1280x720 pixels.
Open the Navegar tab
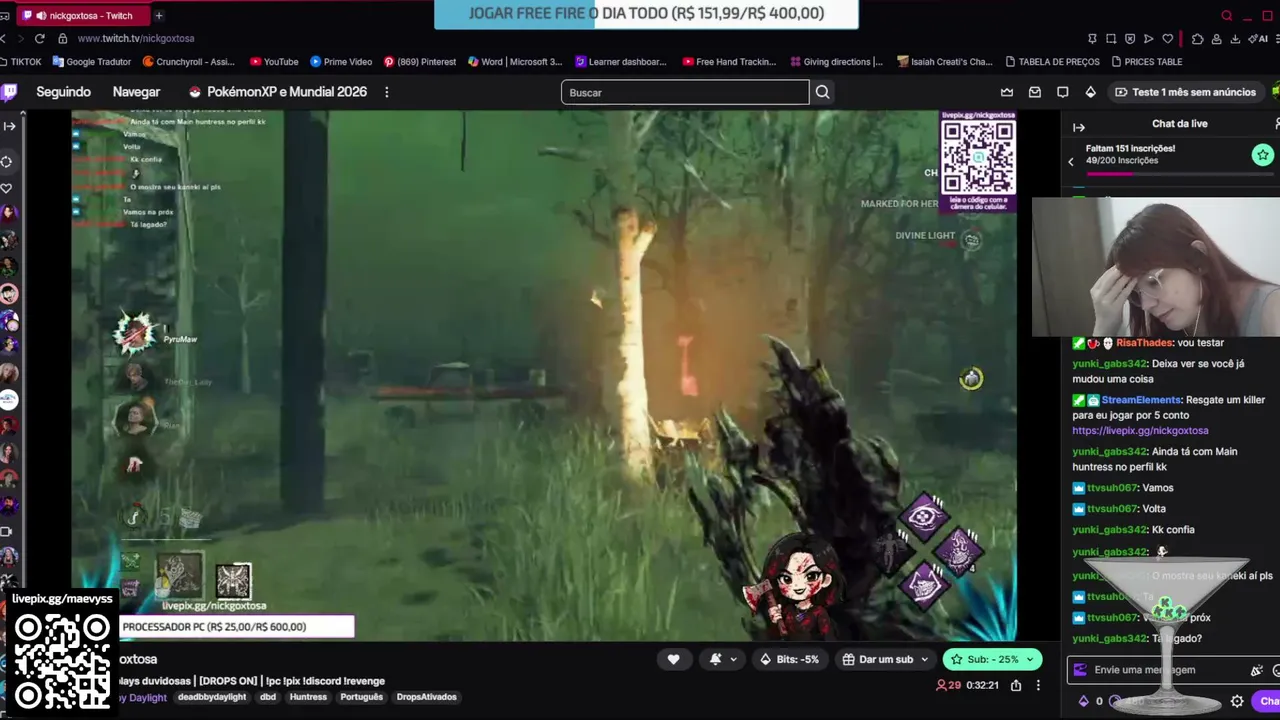tap(136, 92)
